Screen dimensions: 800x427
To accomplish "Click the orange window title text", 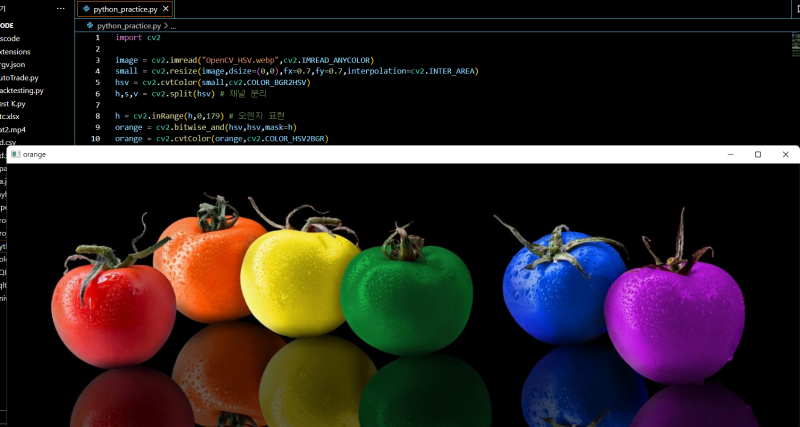I will [x=34, y=155].
